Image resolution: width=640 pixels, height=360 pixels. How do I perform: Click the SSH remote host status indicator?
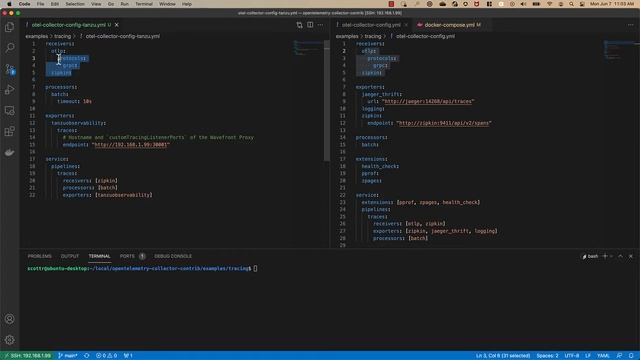pyautogui.click(x=27, y=356)
